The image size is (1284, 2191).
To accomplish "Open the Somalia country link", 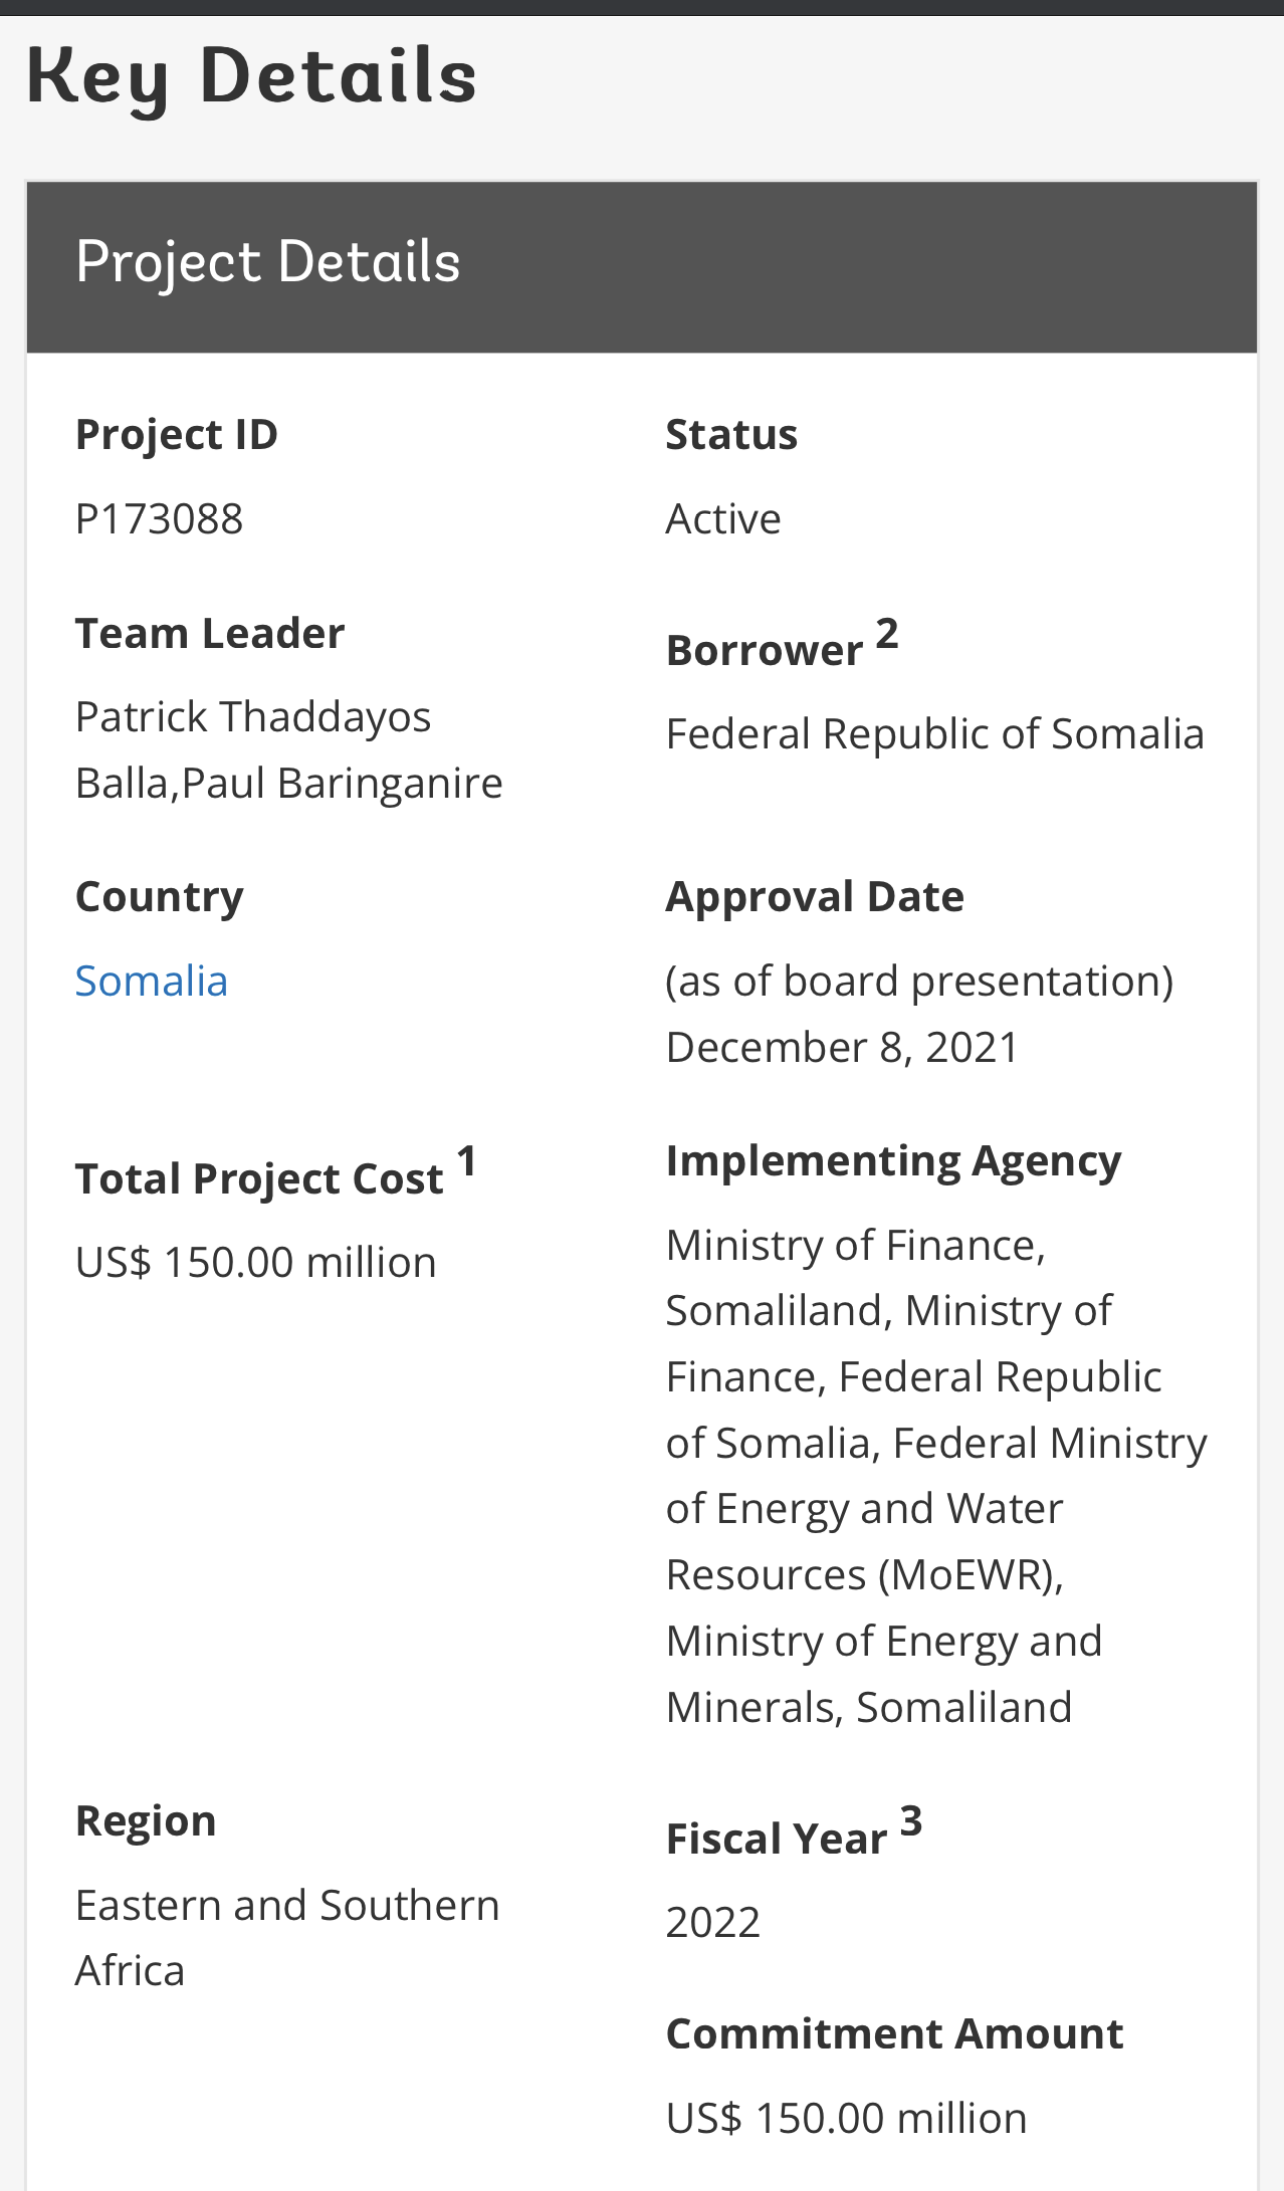I will (x=152, y=981).
